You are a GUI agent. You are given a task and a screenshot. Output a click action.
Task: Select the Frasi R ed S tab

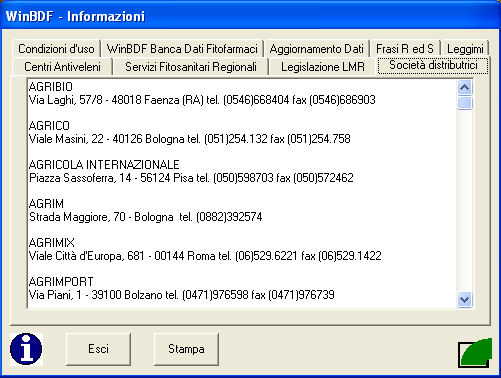405,49
